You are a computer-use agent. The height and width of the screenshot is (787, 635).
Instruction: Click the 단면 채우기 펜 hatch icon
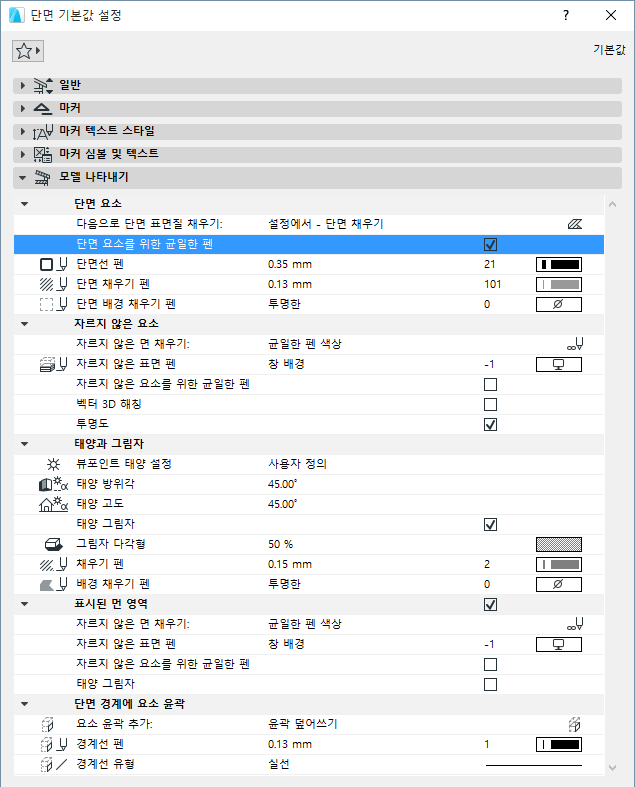coord(53,284)
